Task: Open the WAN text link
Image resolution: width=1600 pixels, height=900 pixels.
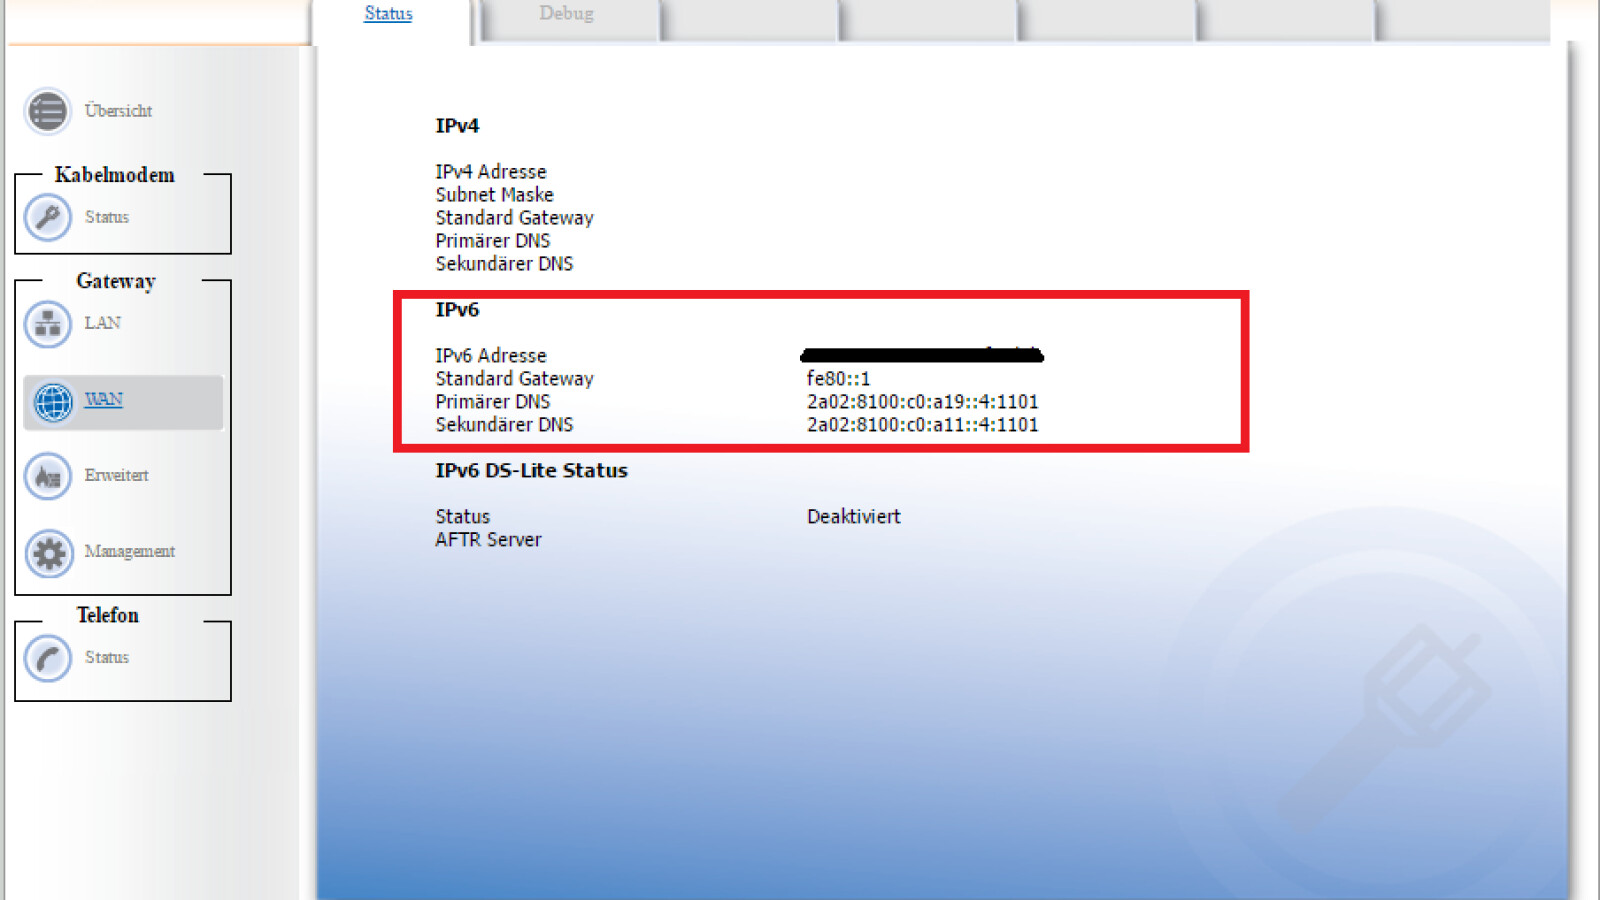Action: tap(103, 399)
